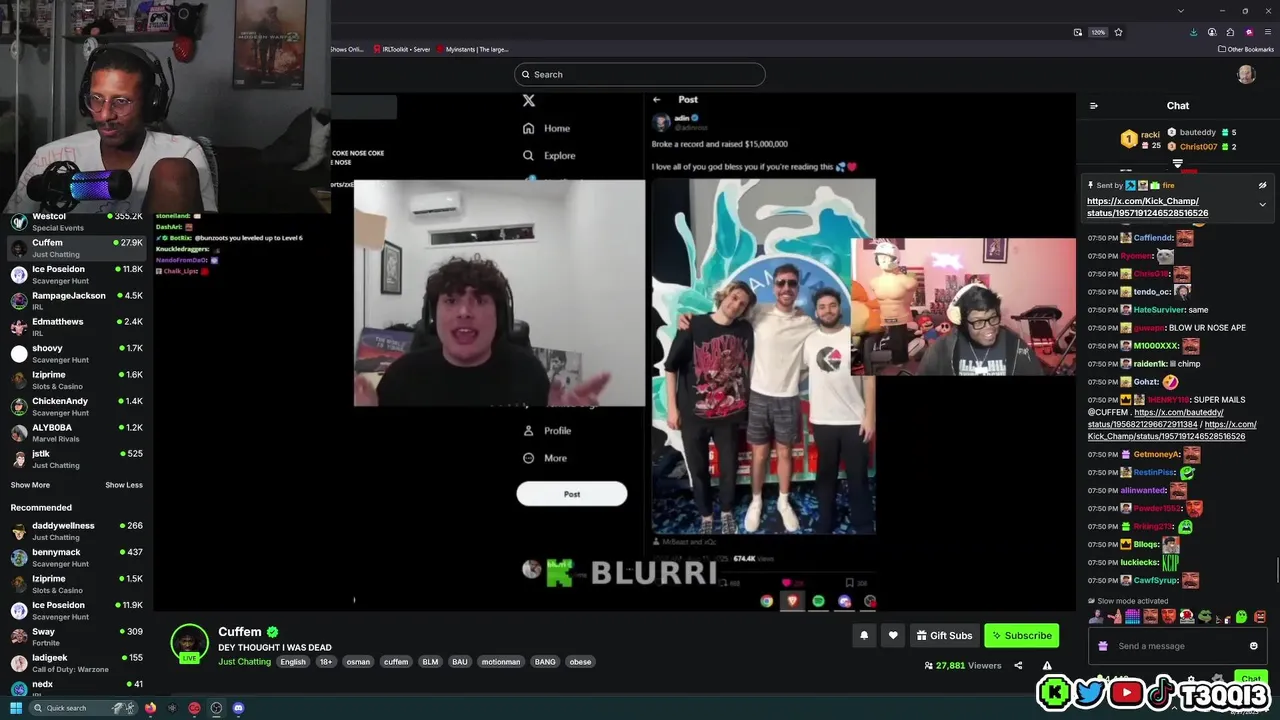Click the IRLToolkit - Server bookmark

pos(401,49)
